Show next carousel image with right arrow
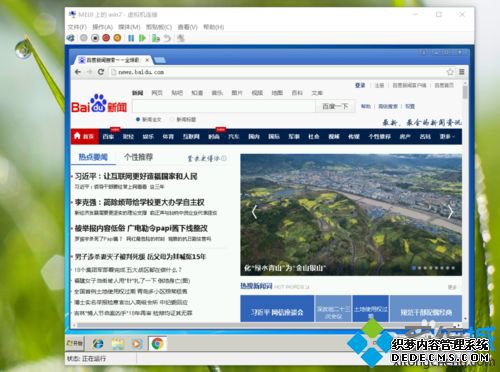This screenshot has height=372, width=500. point(450,212)
